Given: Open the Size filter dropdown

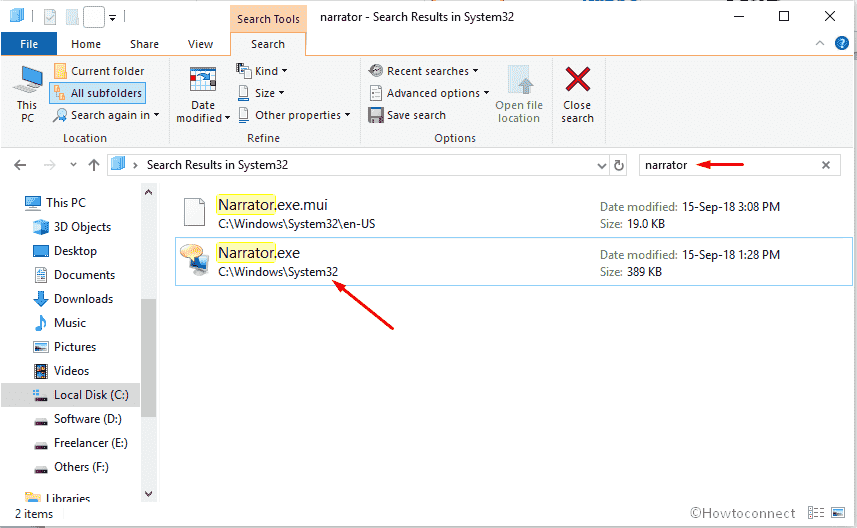Looking at the screenshot, I should click(261, 93).
